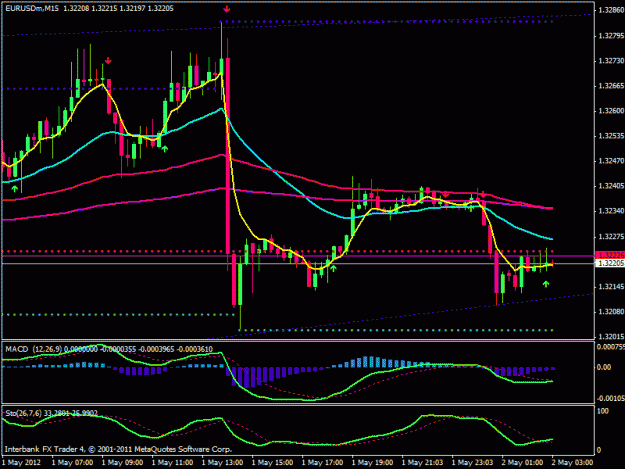Click the 2 May 03:00 time label
Screen dimensions: 625x469
click(572, 463)
